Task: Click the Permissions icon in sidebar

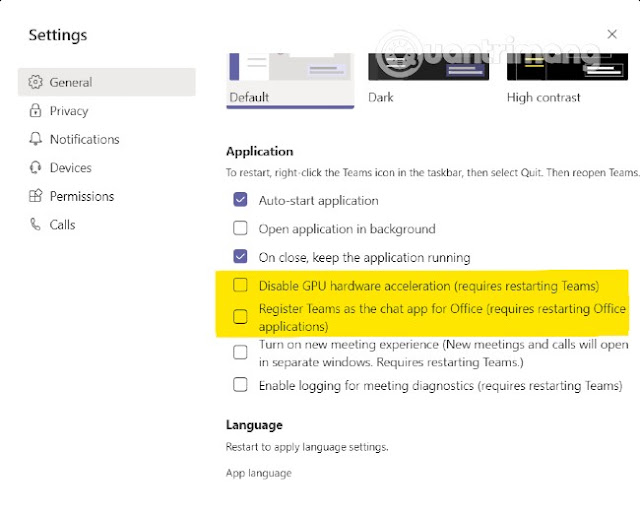Action: (x=36, y=196)
